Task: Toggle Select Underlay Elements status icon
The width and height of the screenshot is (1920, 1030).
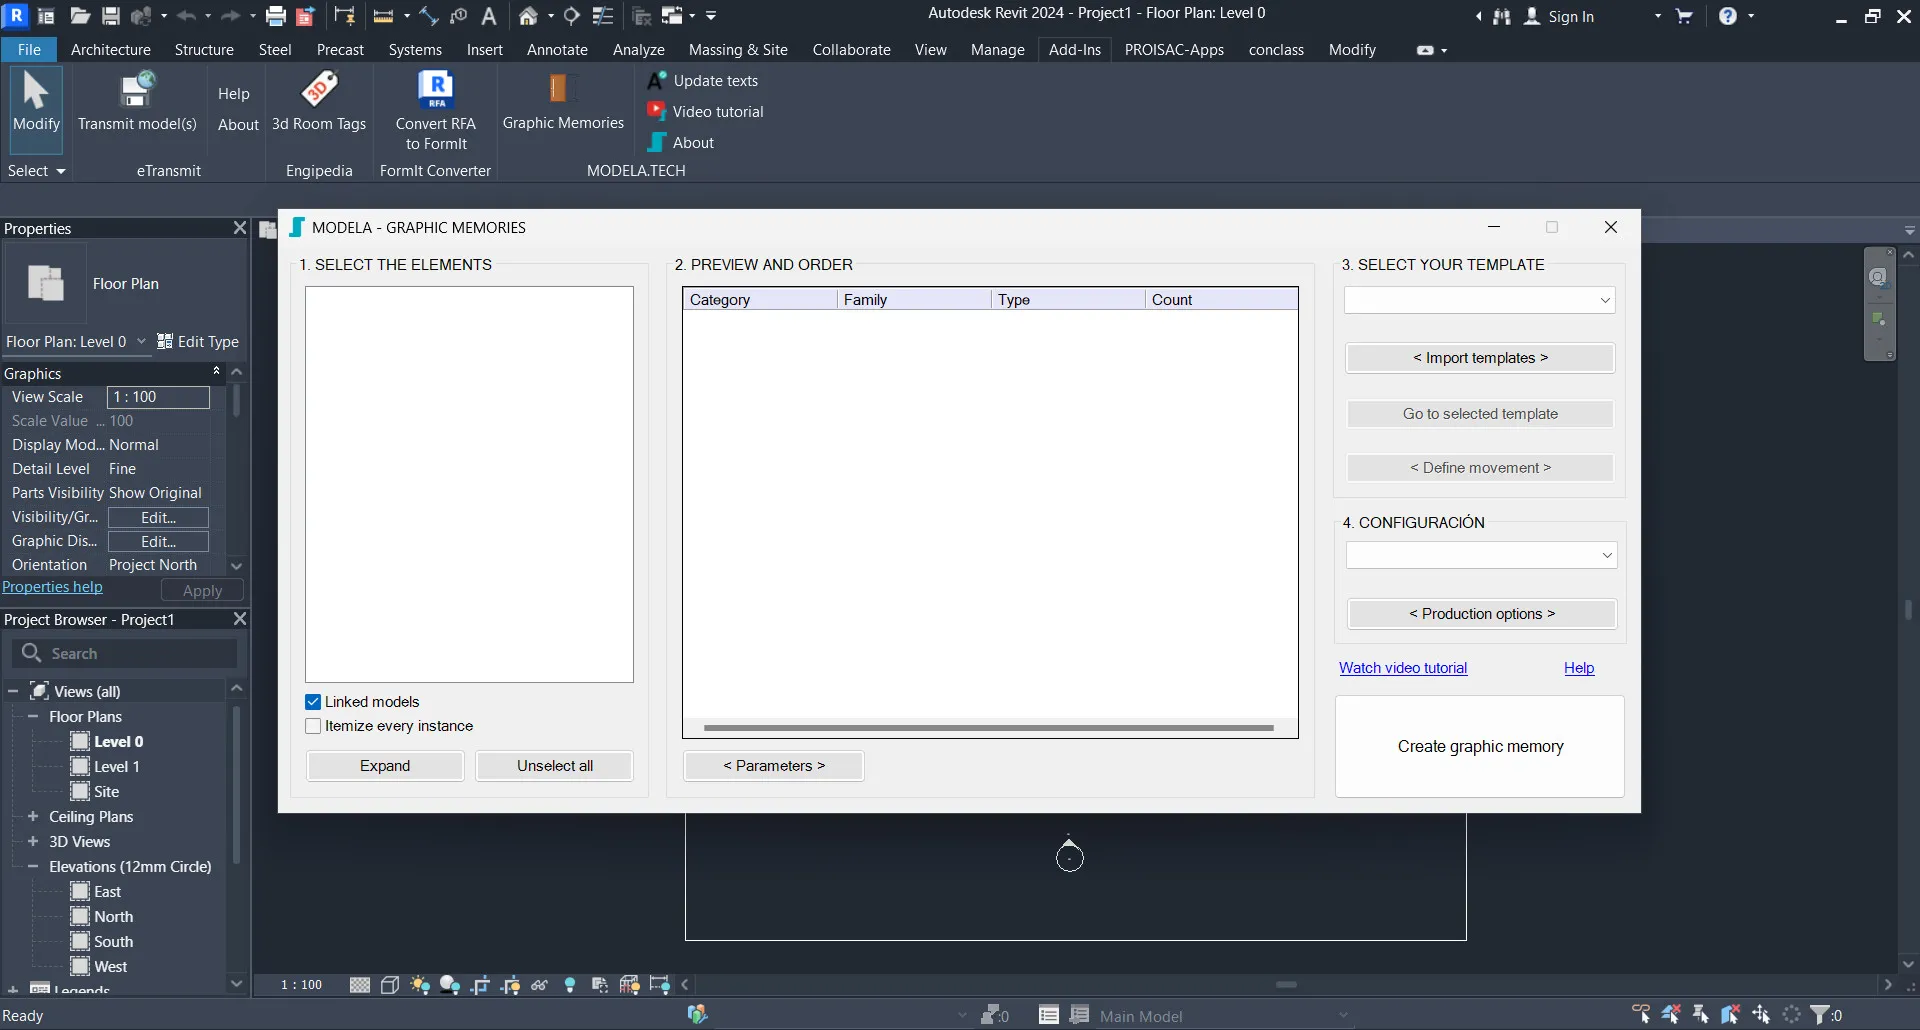Action: (1671, 1015)
